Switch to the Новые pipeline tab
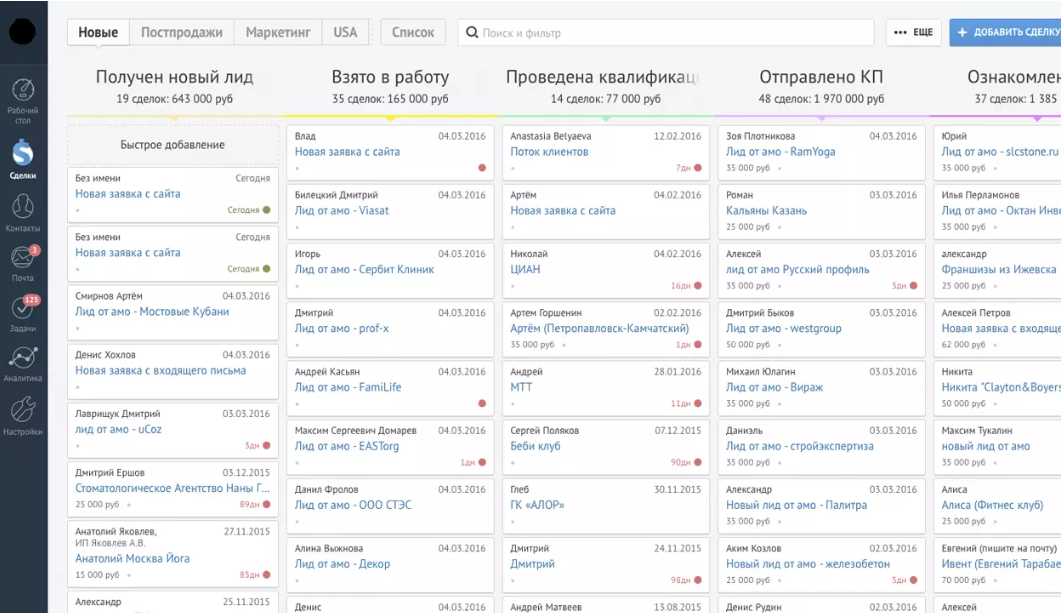This screenshot has height=613, width=1061. pyautogui.click(x=98, y=32)
